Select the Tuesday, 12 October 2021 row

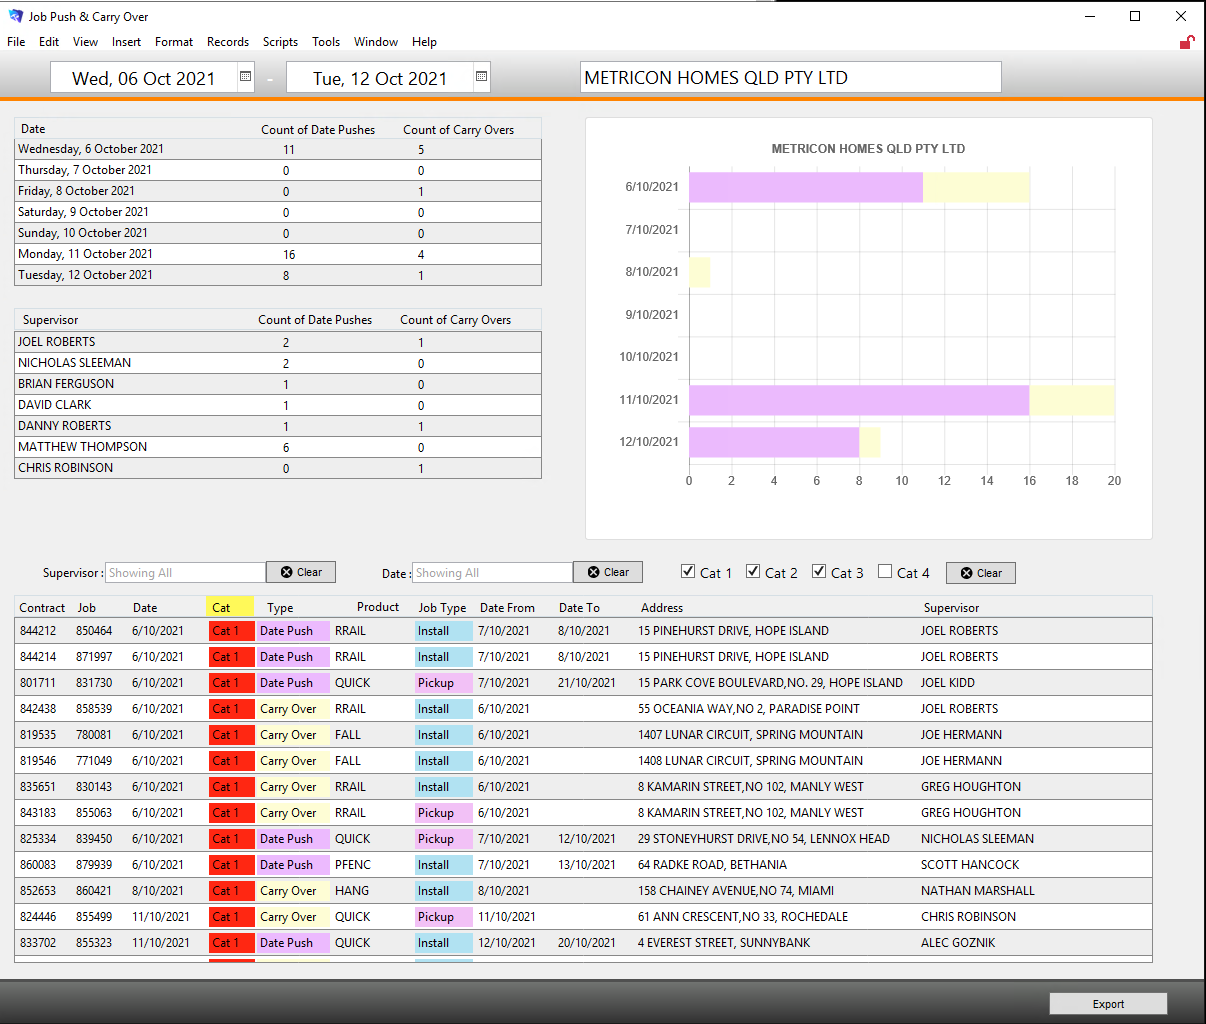(278, 275)
